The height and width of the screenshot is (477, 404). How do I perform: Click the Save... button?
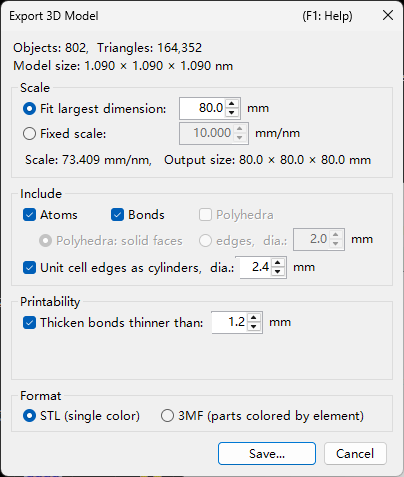267,454
